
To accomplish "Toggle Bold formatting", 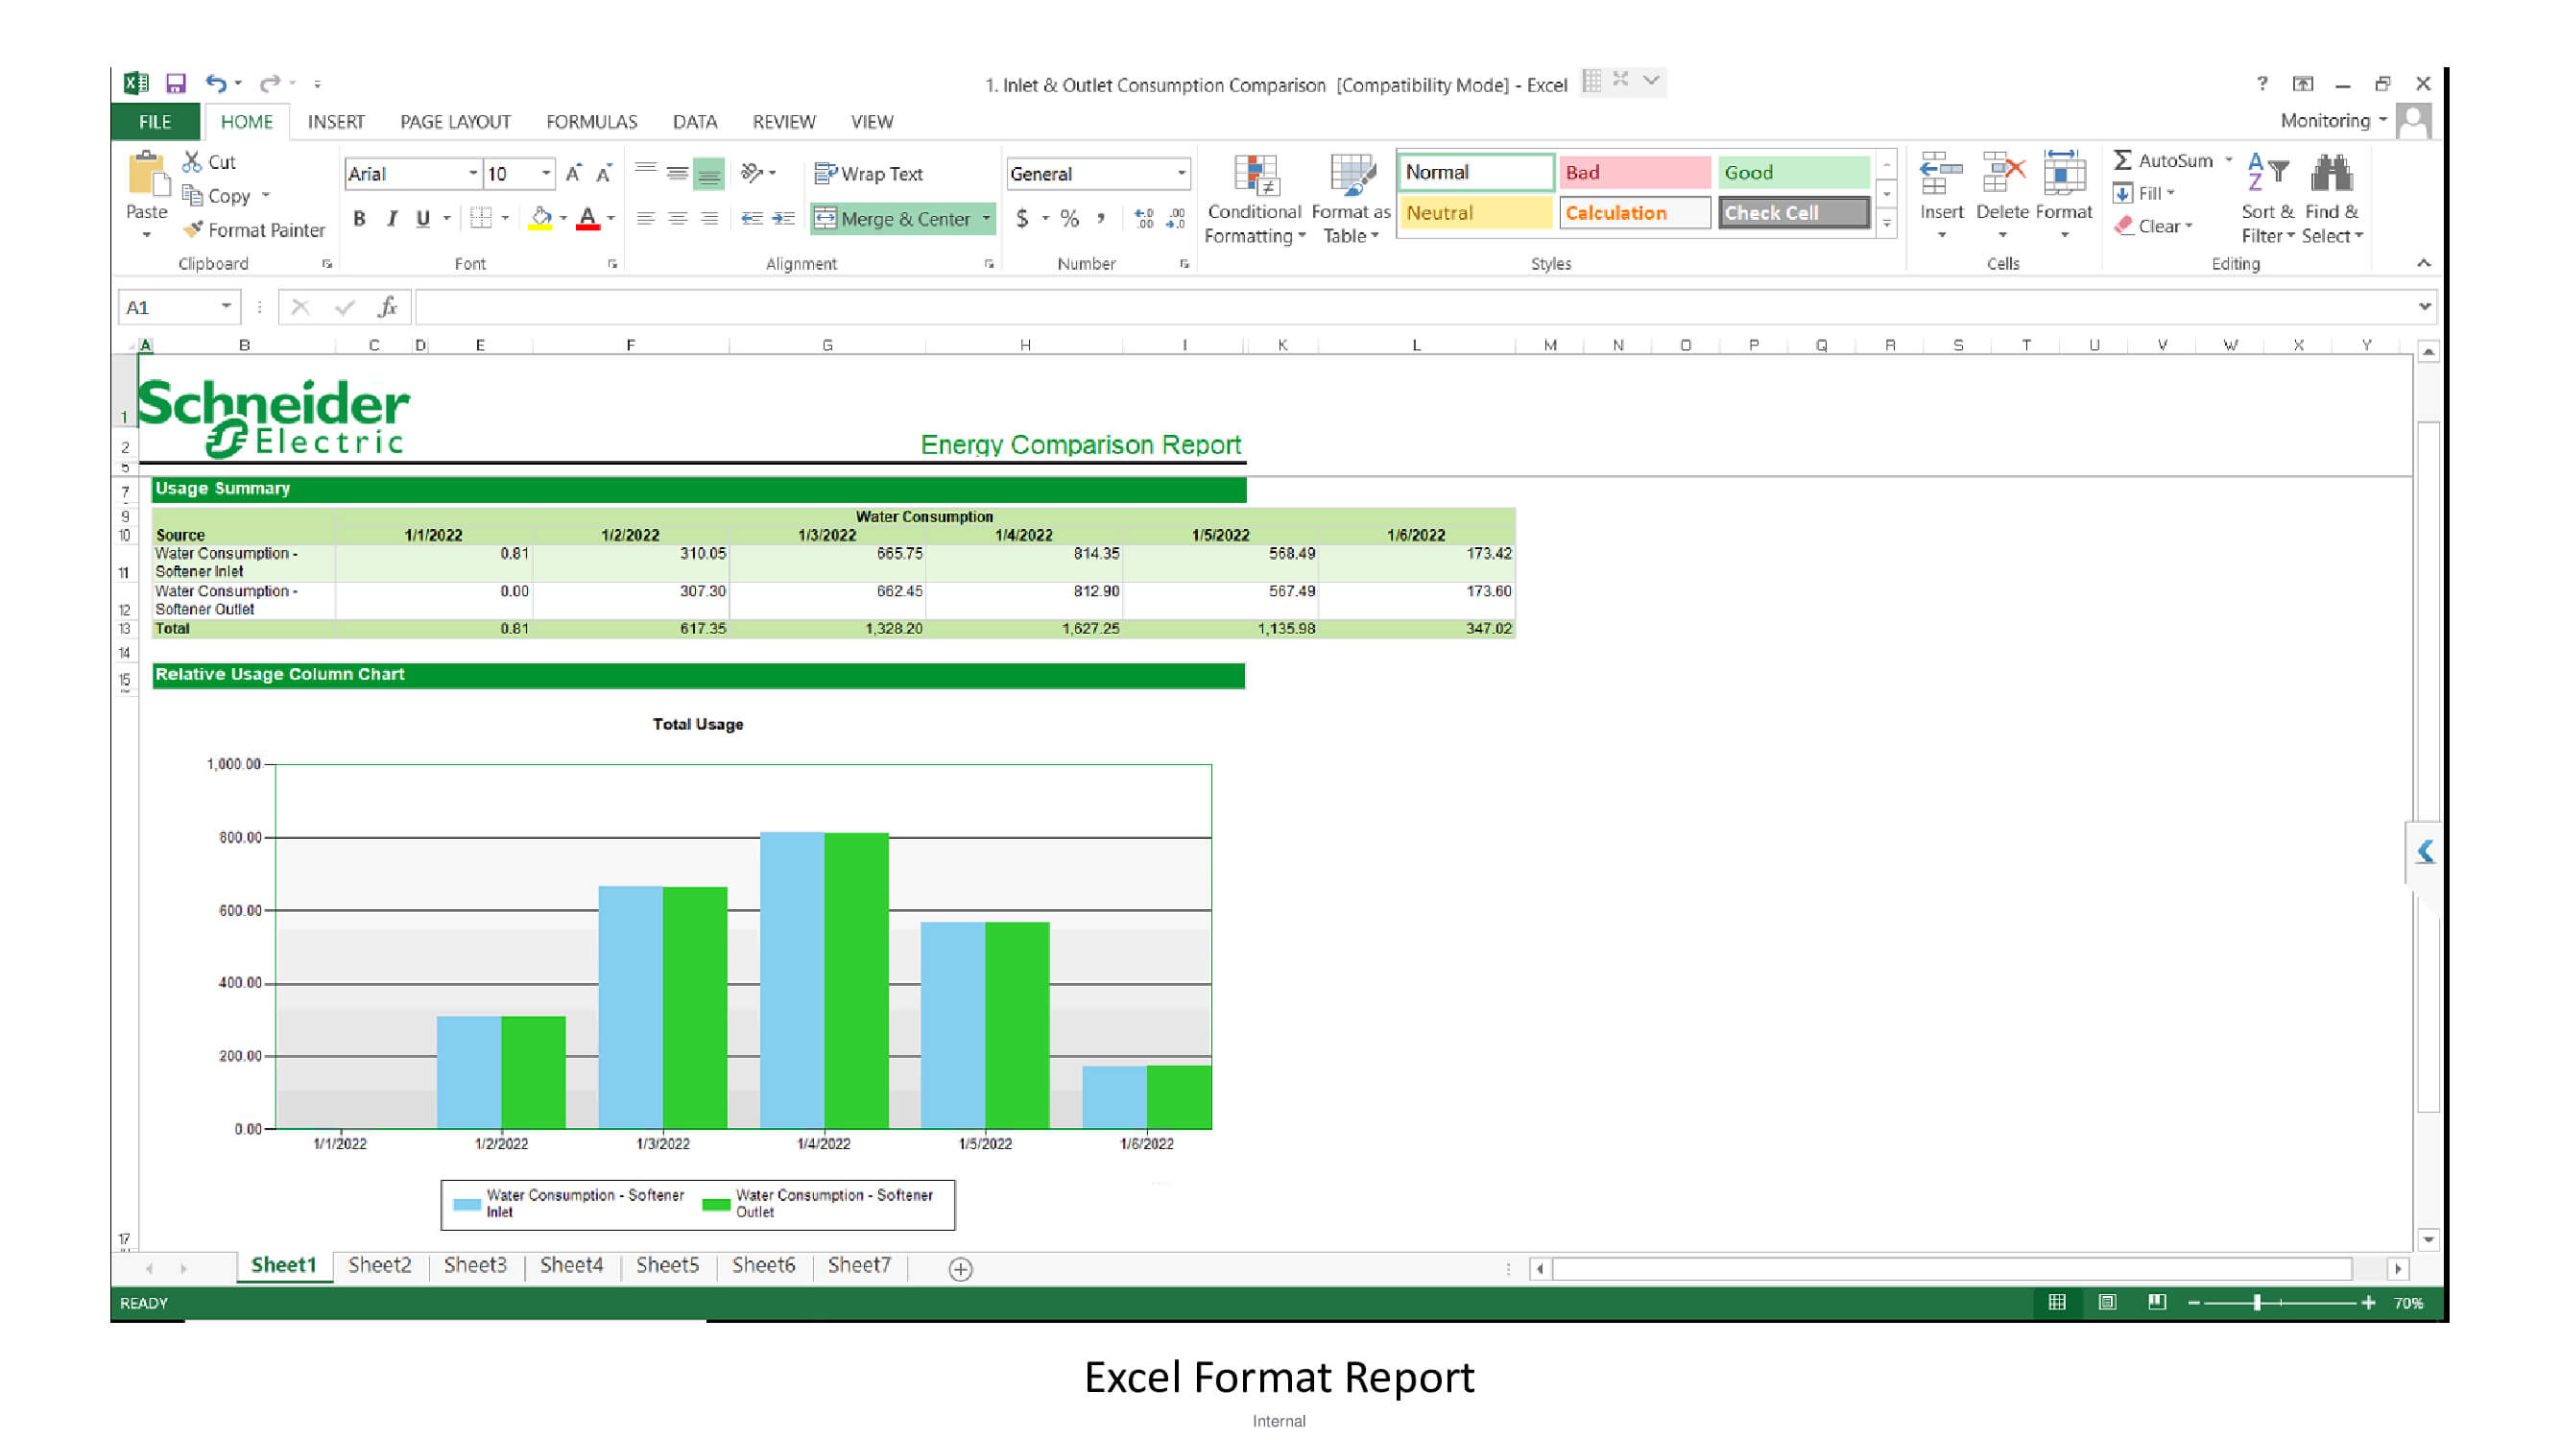I will 359,218.
